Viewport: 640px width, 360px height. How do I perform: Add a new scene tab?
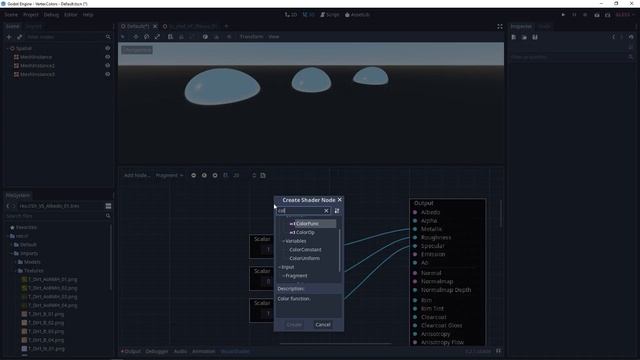click(x=226, y=26)
